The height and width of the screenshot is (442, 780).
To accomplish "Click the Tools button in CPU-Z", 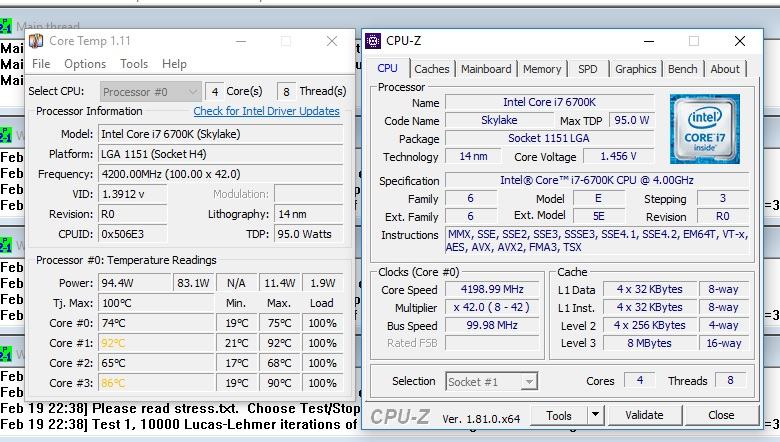I will [x=558, y=416].
